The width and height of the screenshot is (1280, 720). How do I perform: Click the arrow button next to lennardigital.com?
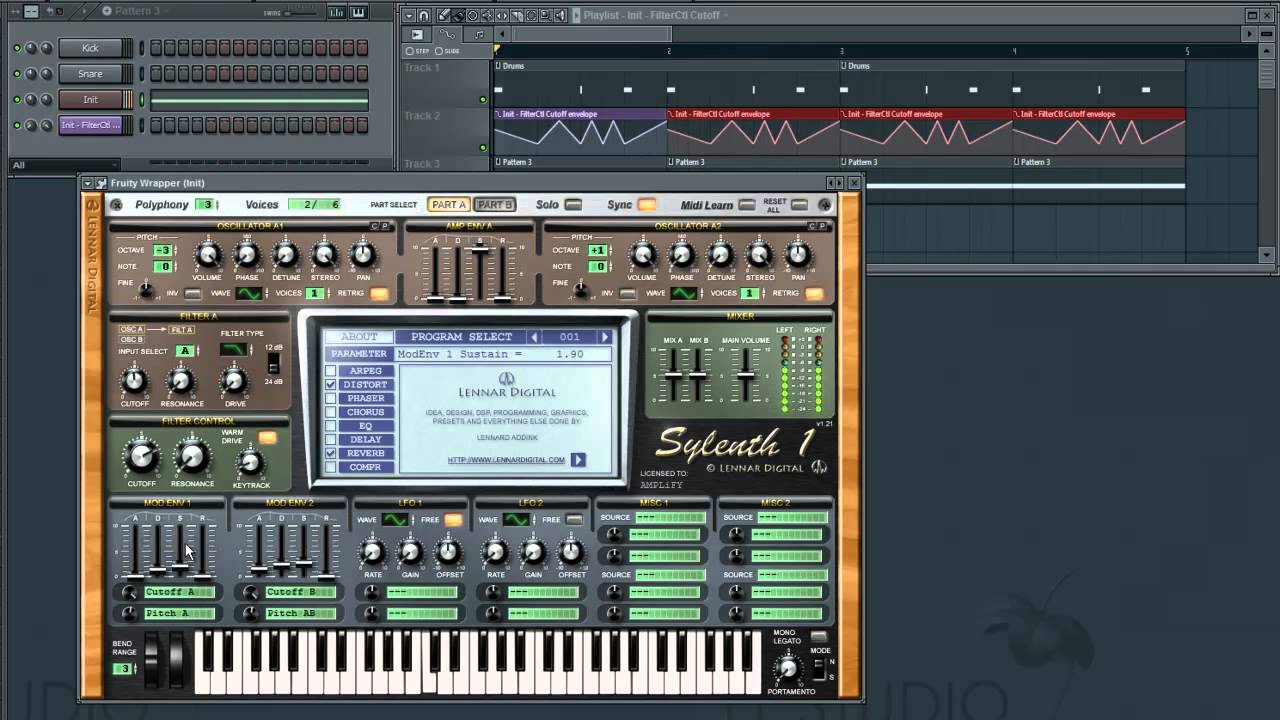coord(578,460)
